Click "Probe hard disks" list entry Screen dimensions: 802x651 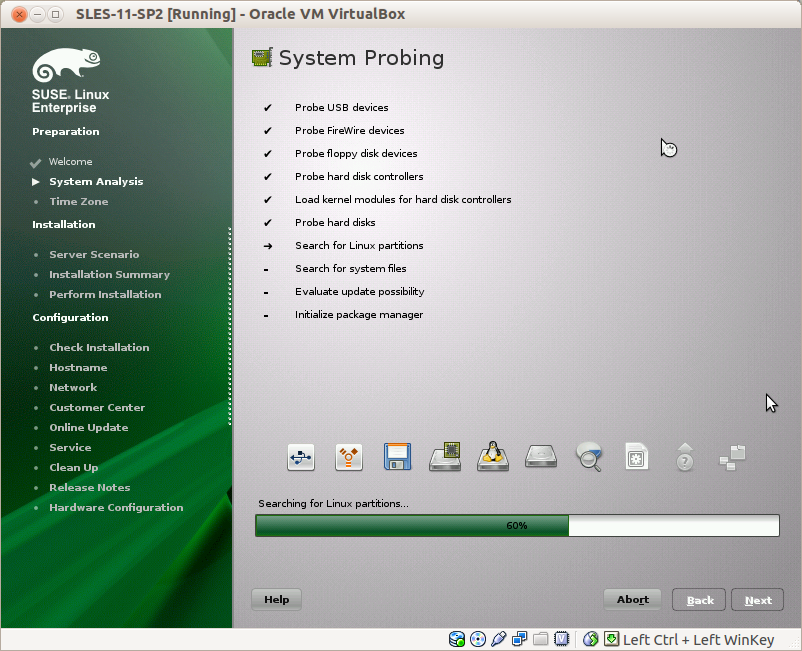[335, 222]
